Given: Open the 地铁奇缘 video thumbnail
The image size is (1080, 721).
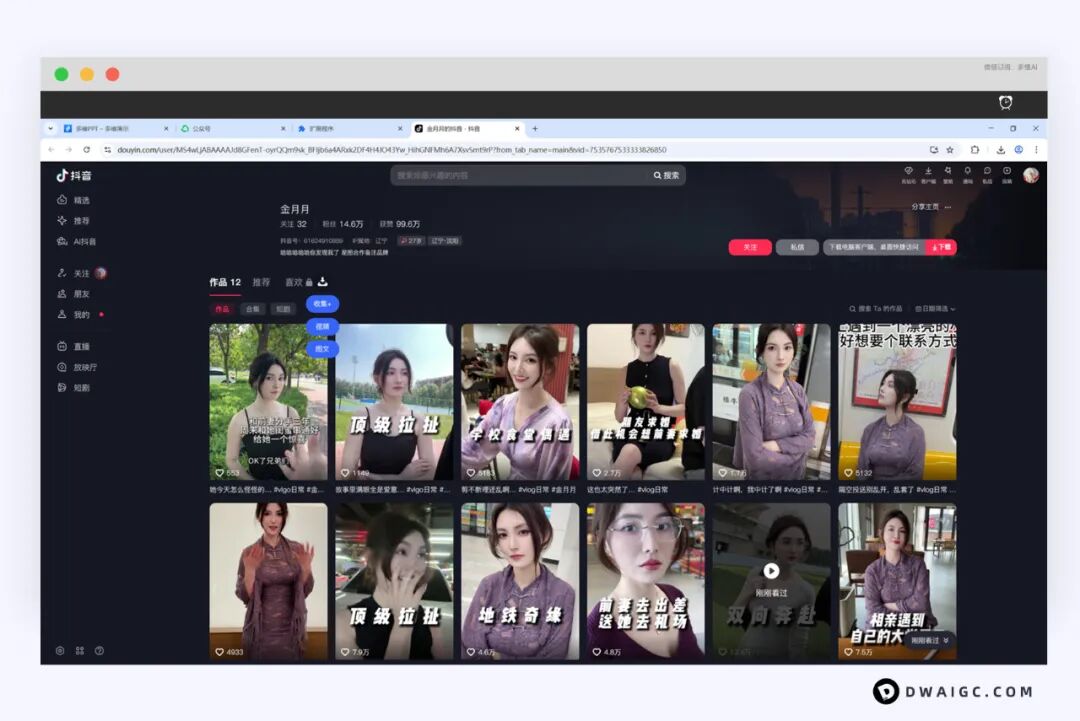Looking at the screenshot, I should point(519,581).
